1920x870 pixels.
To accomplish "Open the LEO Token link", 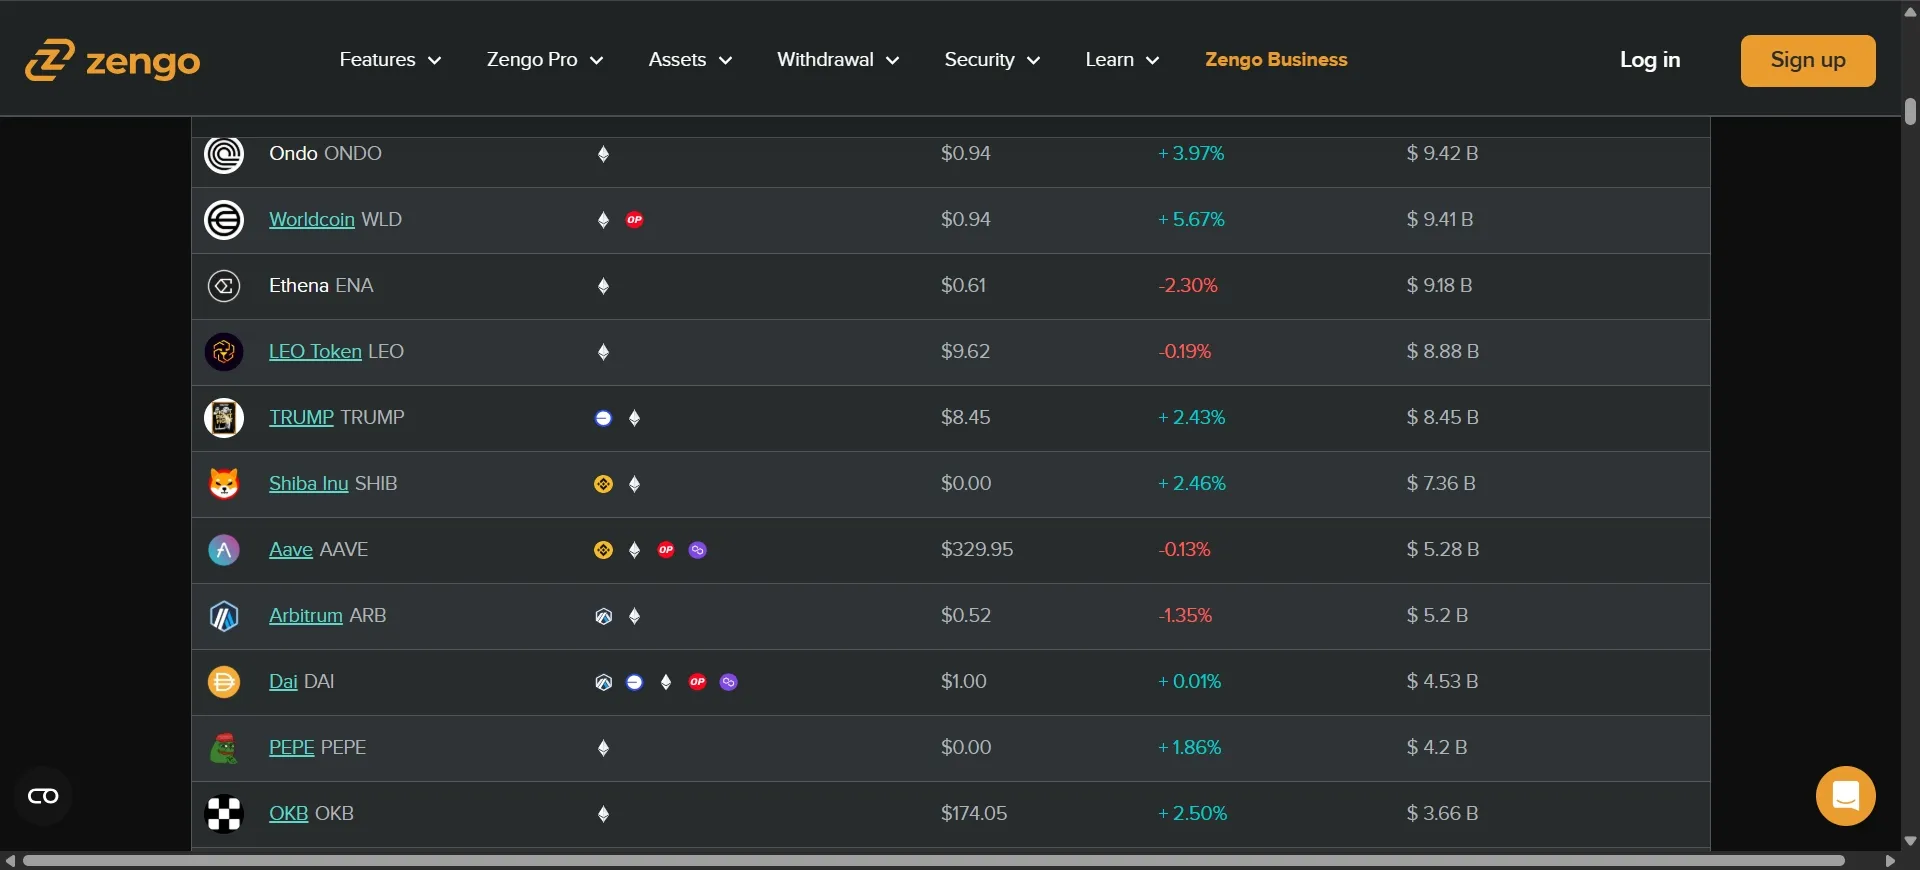I will point(315,352).
